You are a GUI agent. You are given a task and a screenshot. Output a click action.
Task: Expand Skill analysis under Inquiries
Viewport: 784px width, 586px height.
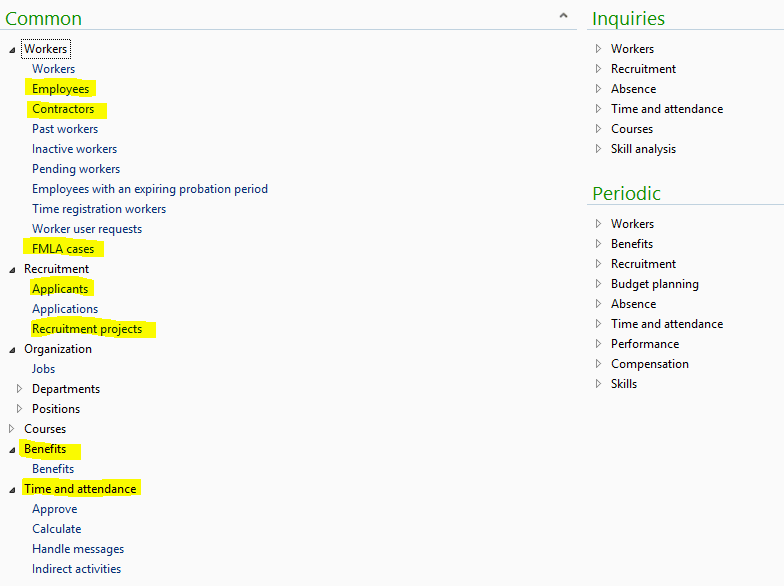(x=598, y=149)
